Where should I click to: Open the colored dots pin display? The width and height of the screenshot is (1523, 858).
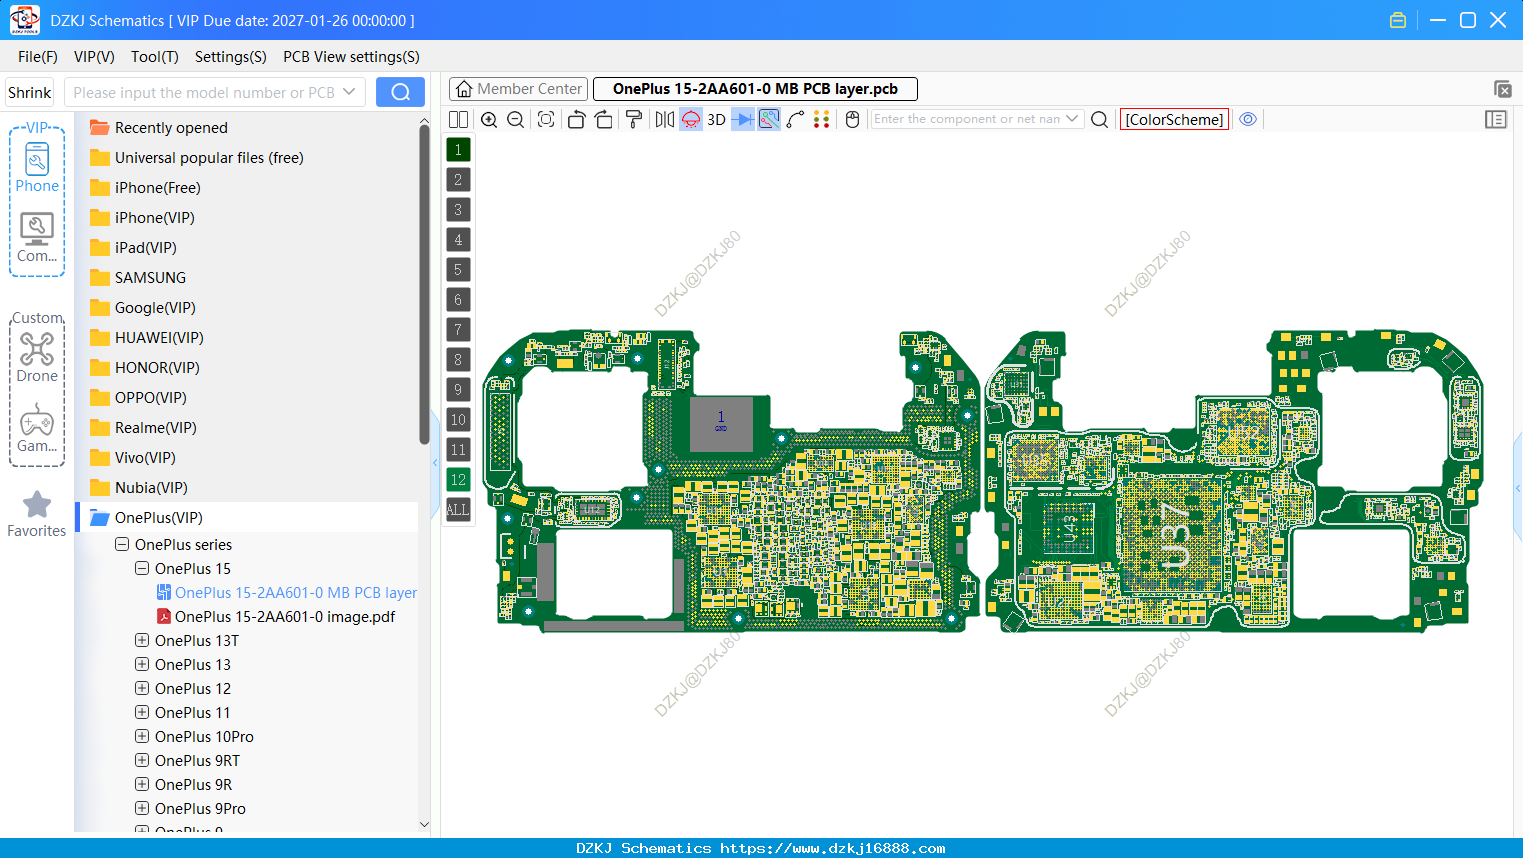click(822, 119)
